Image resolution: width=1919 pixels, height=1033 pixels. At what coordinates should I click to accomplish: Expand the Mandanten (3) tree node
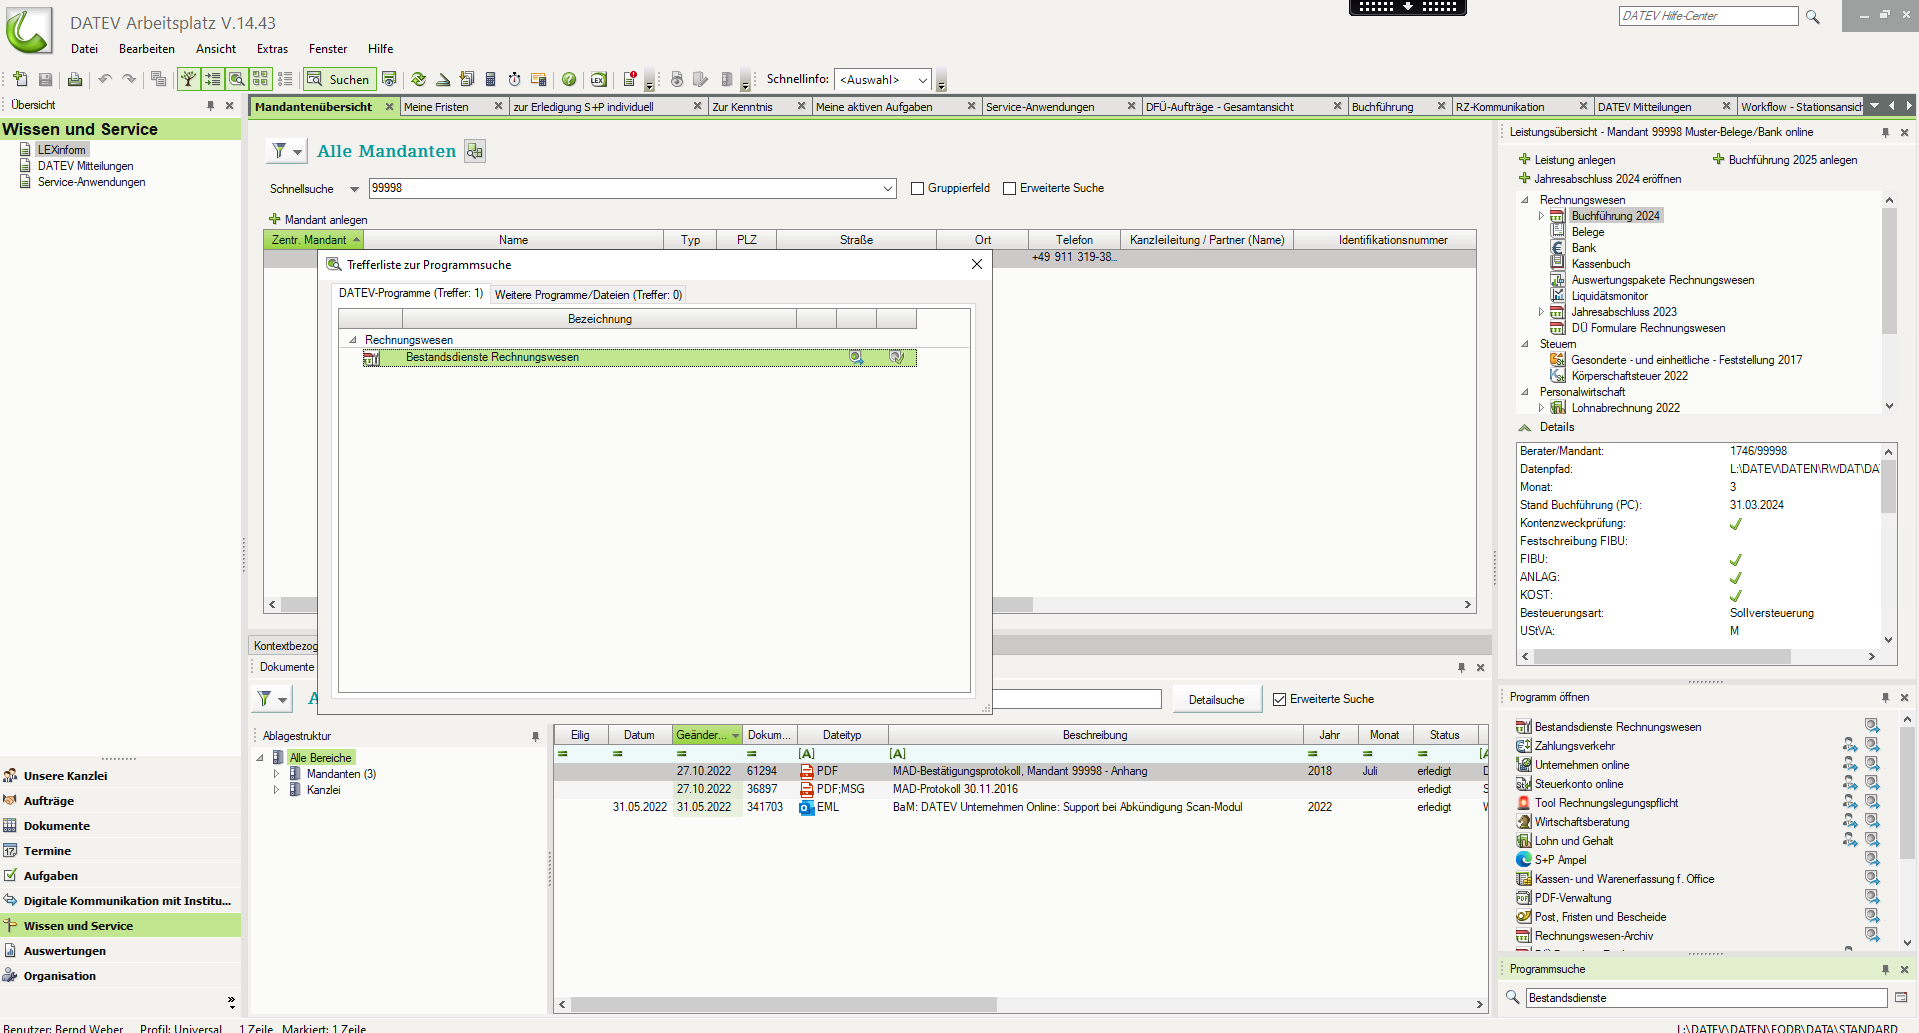277,774
